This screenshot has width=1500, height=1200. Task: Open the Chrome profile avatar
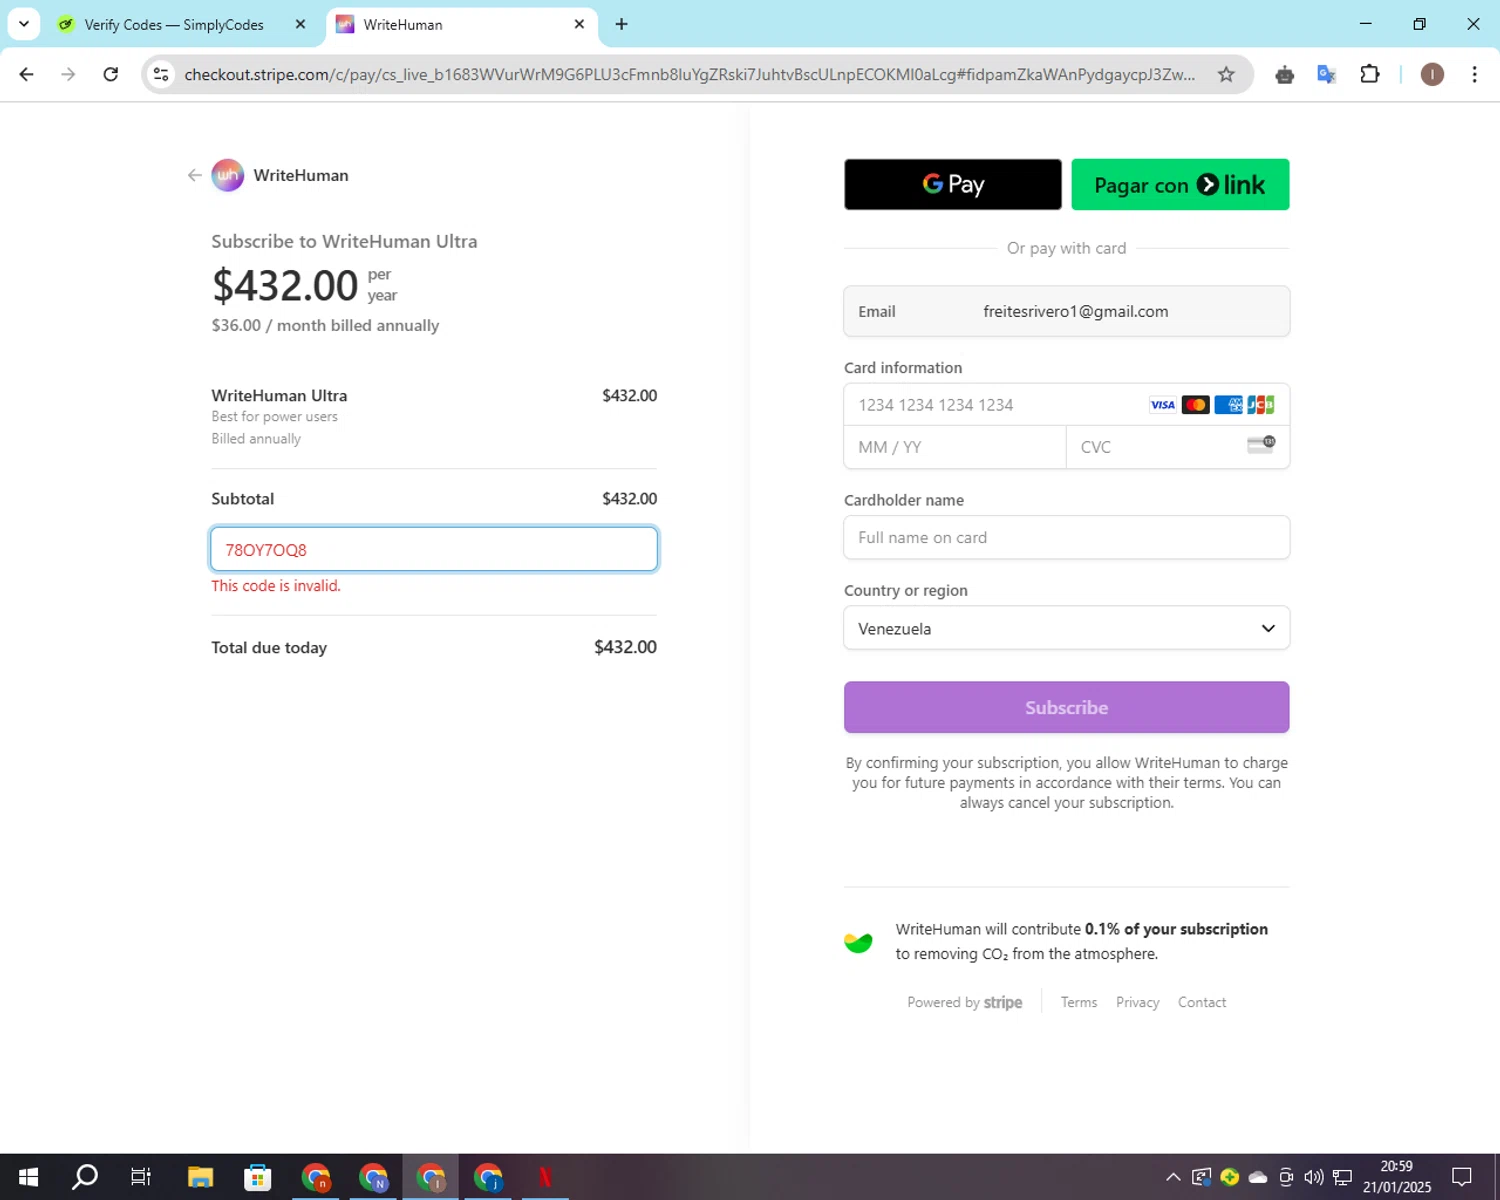[1432, 74]
